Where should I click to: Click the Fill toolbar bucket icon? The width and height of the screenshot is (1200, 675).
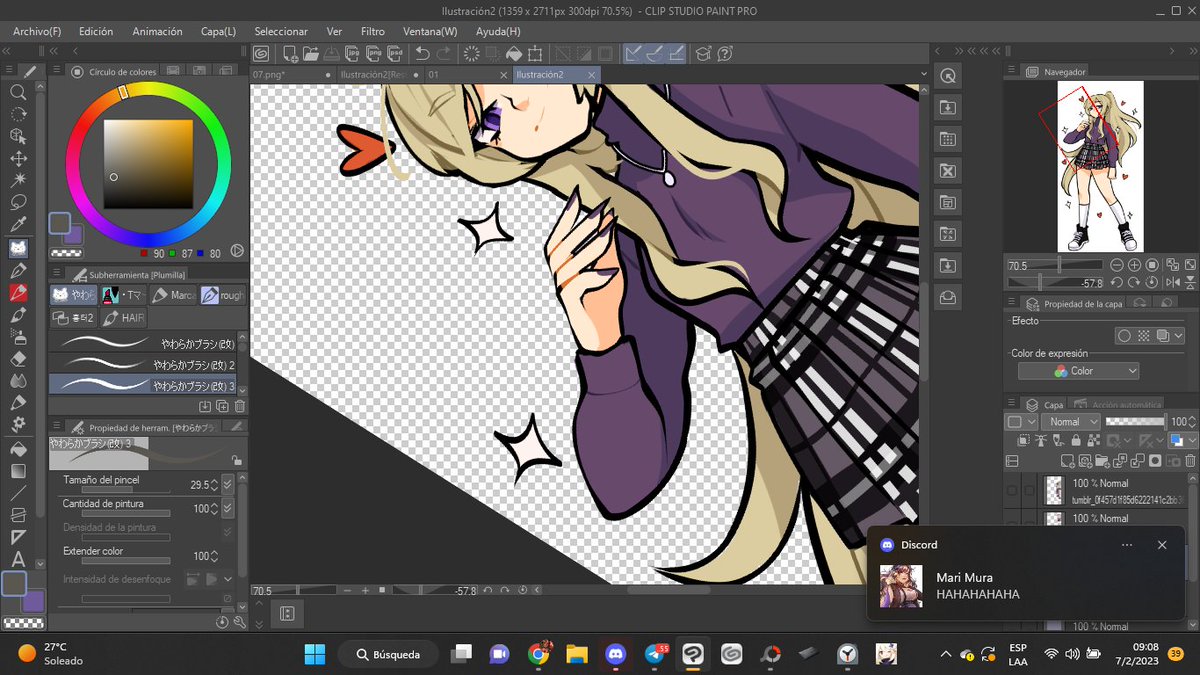pos(514,54)
